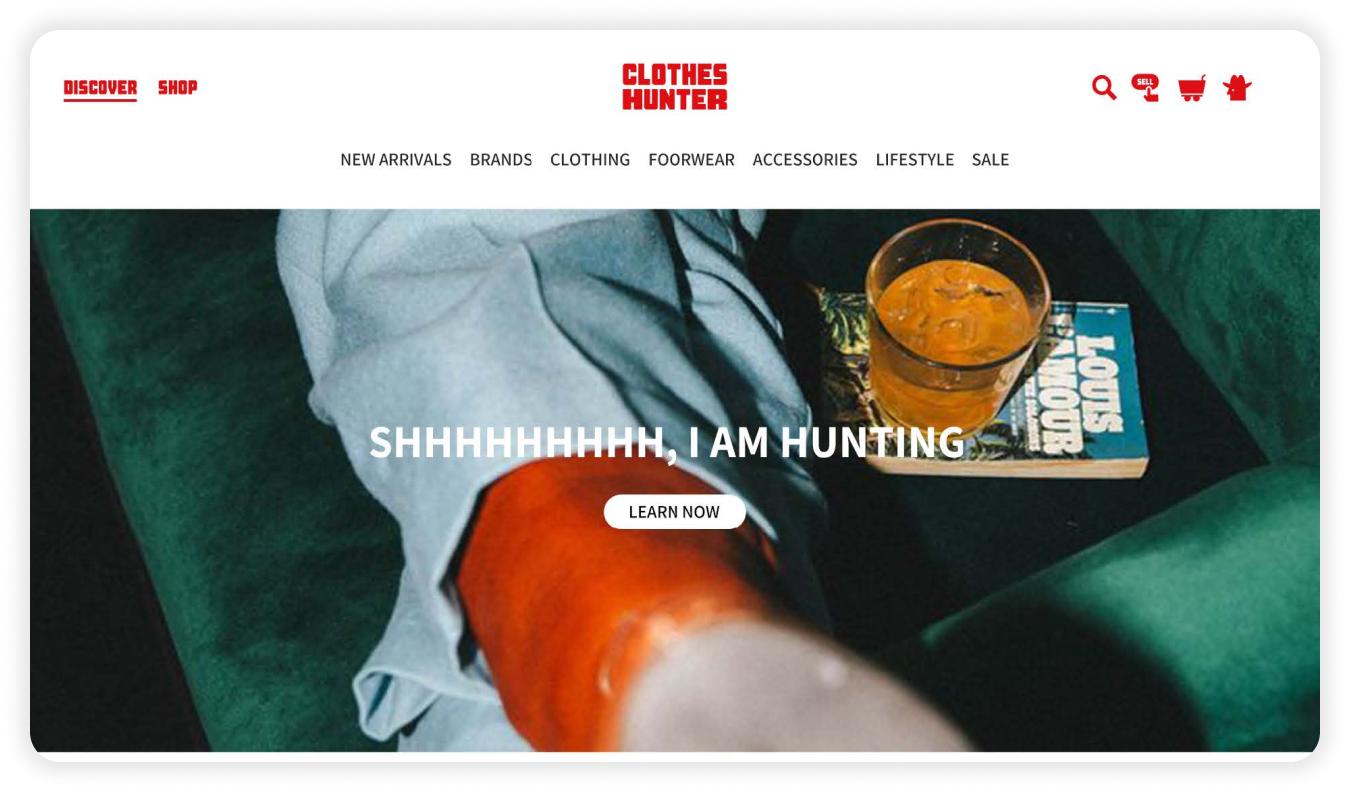This screenshot has width=1350, height=792.
Task: Open the Foorwear category
Action: pos(691,159)
